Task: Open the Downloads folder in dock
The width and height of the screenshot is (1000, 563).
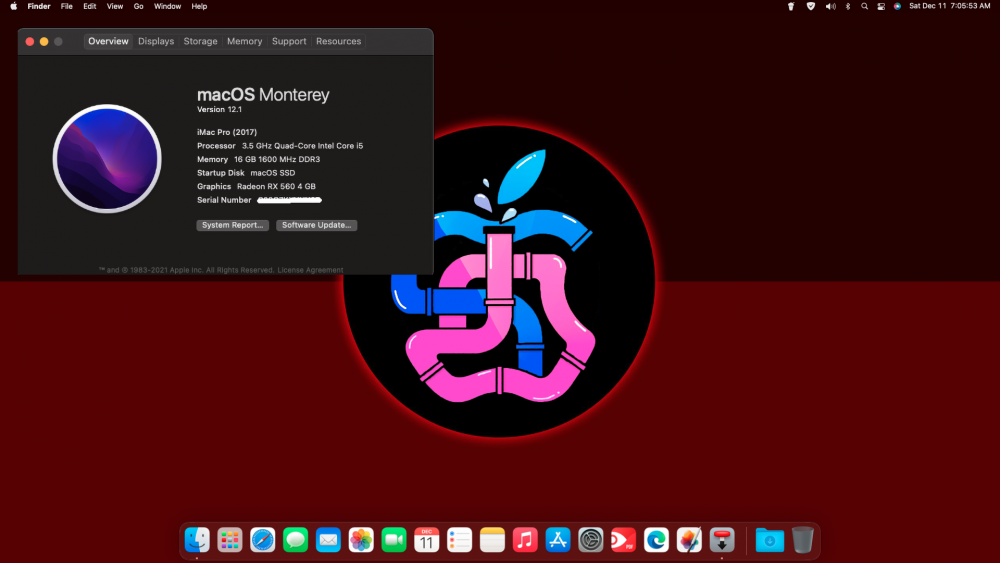Action: click(770, 540)
